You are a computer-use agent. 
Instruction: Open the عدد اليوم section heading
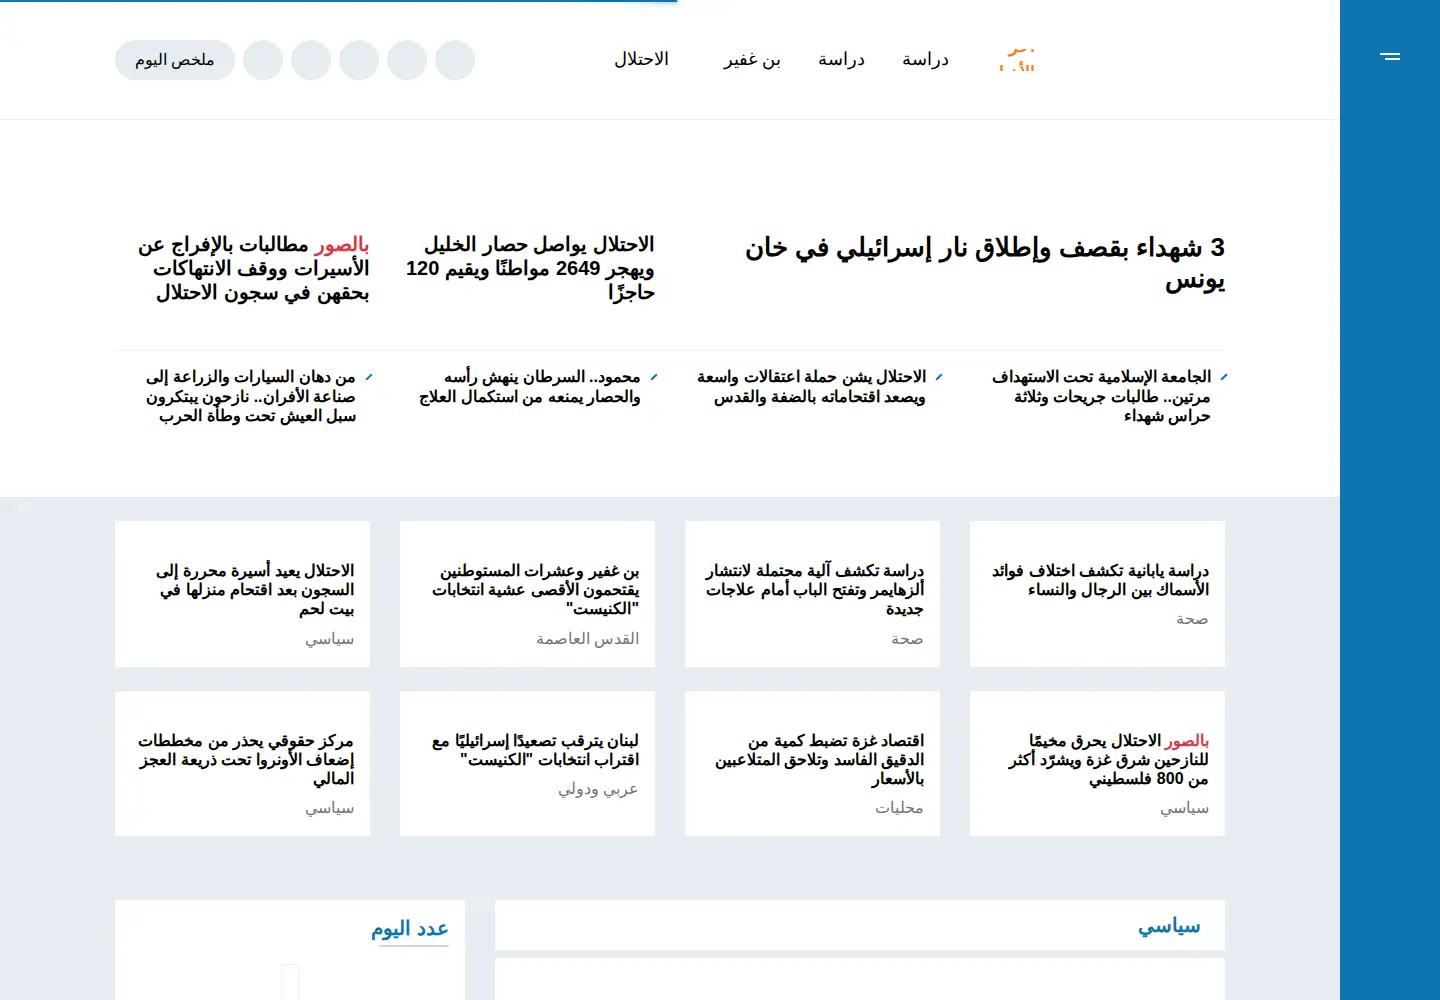[410, 929]
